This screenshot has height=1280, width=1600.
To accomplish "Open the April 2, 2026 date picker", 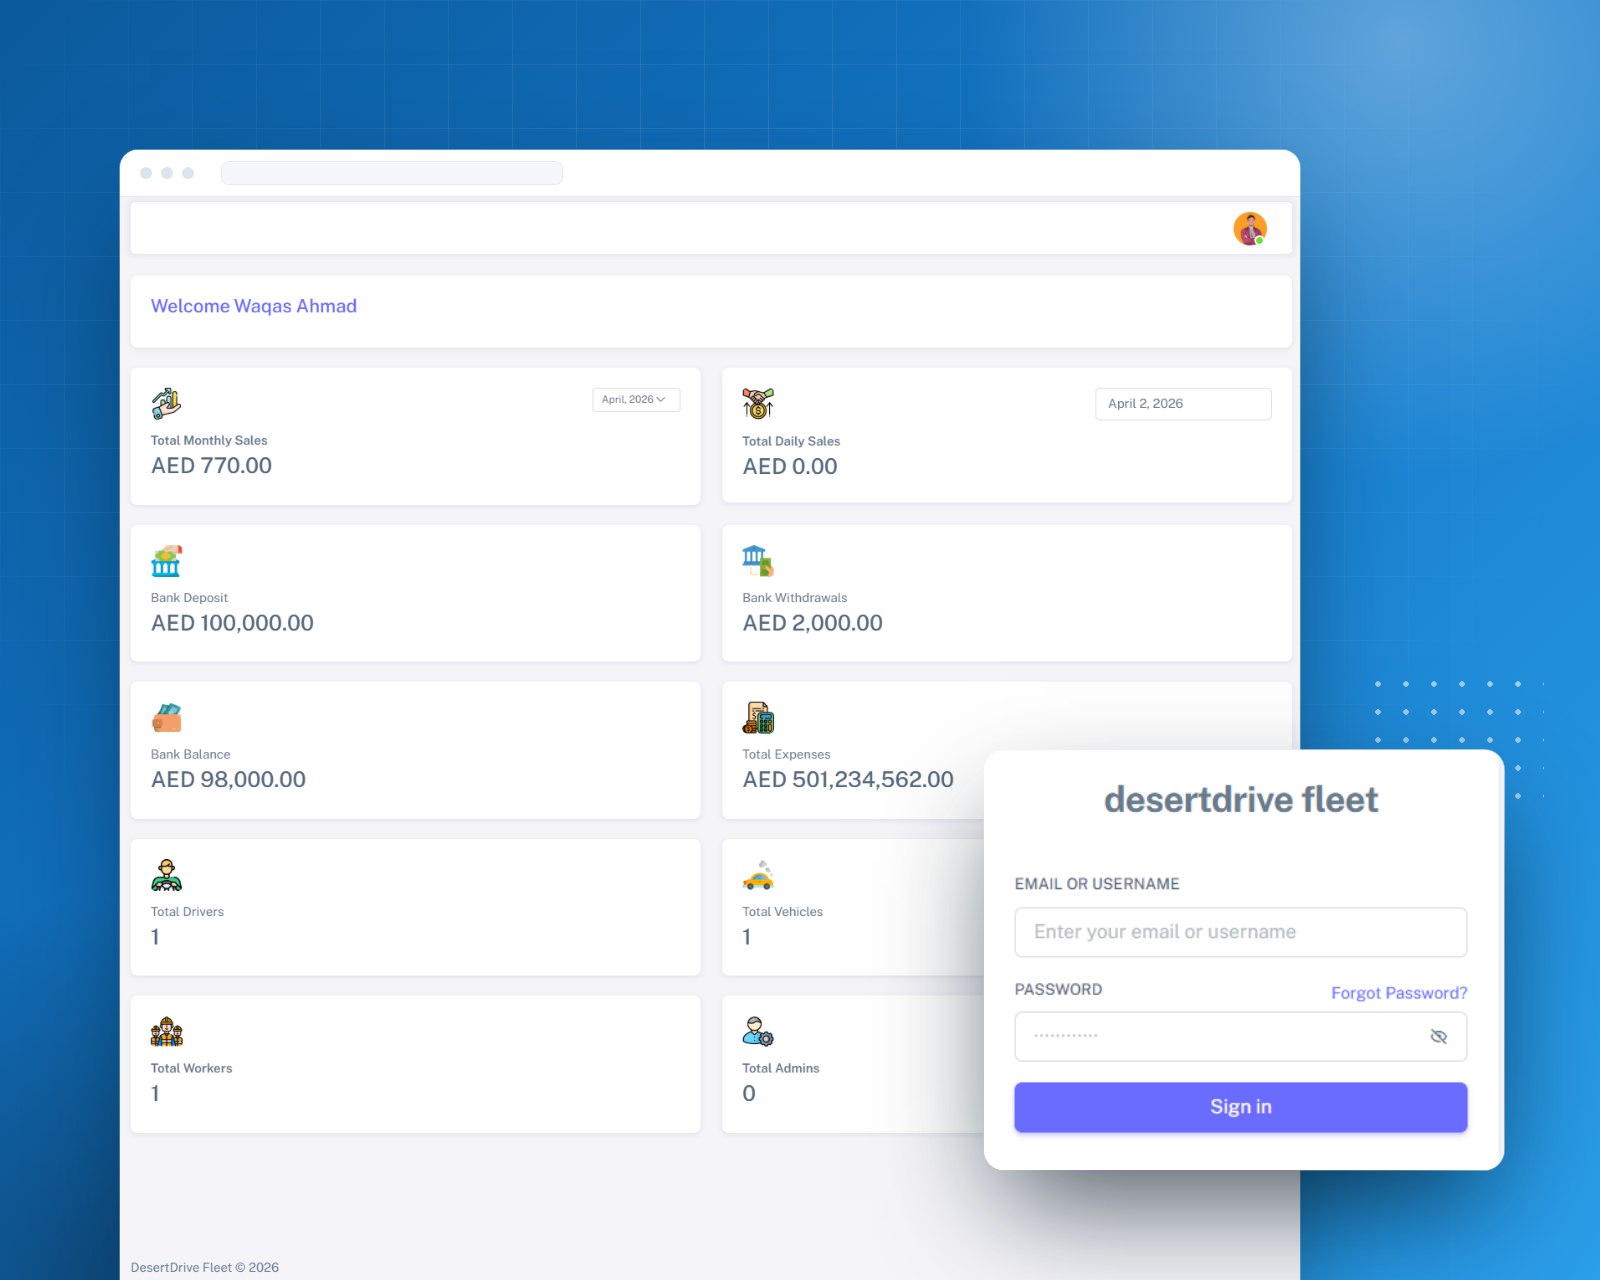I will pyautogui.click(x=1183, y=404).
